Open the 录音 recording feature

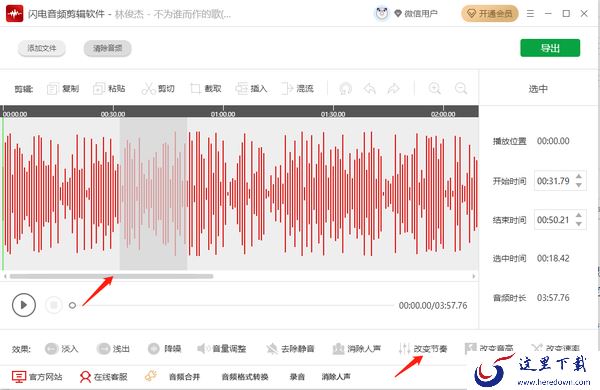click(297, 377)
